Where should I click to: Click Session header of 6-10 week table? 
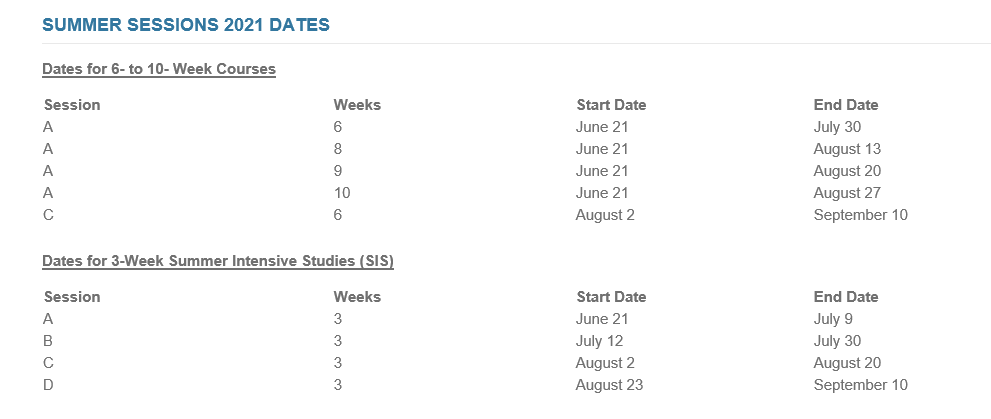pos(72,105)
